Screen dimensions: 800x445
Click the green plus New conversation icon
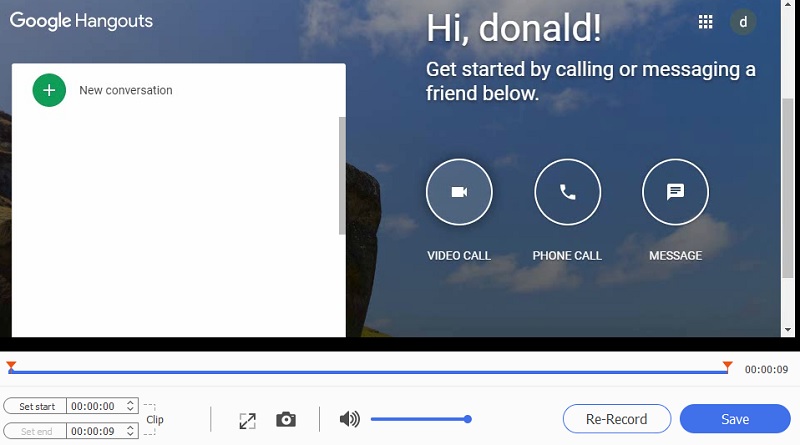[x=49, y=90]
